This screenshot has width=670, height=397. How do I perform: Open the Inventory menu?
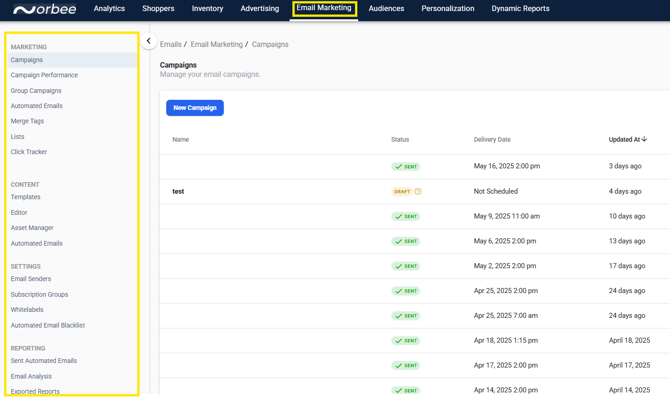207,9
